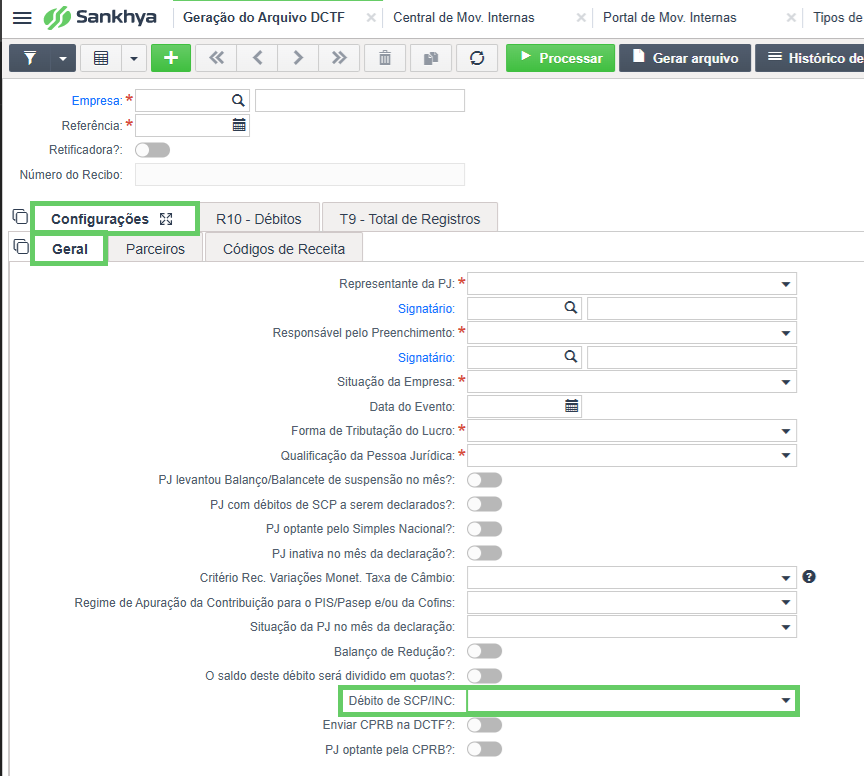This screenshot has width=864, height=776.
Task: Switch to R10 - Débitos tab
Action: (x=259, y=219)
